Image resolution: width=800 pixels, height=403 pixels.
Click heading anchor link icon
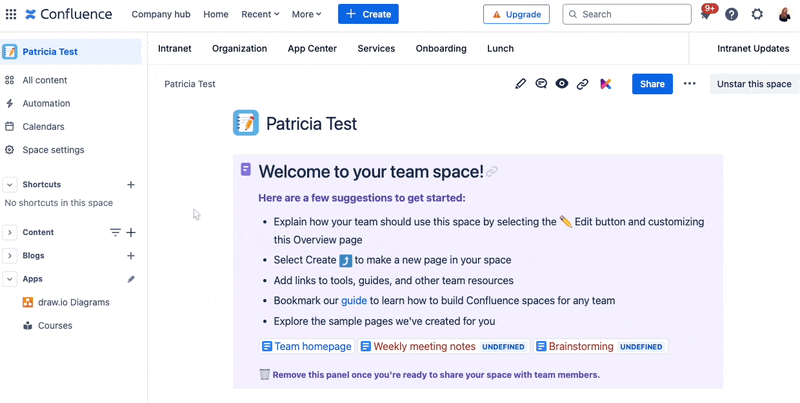click(x=492, y=172)
